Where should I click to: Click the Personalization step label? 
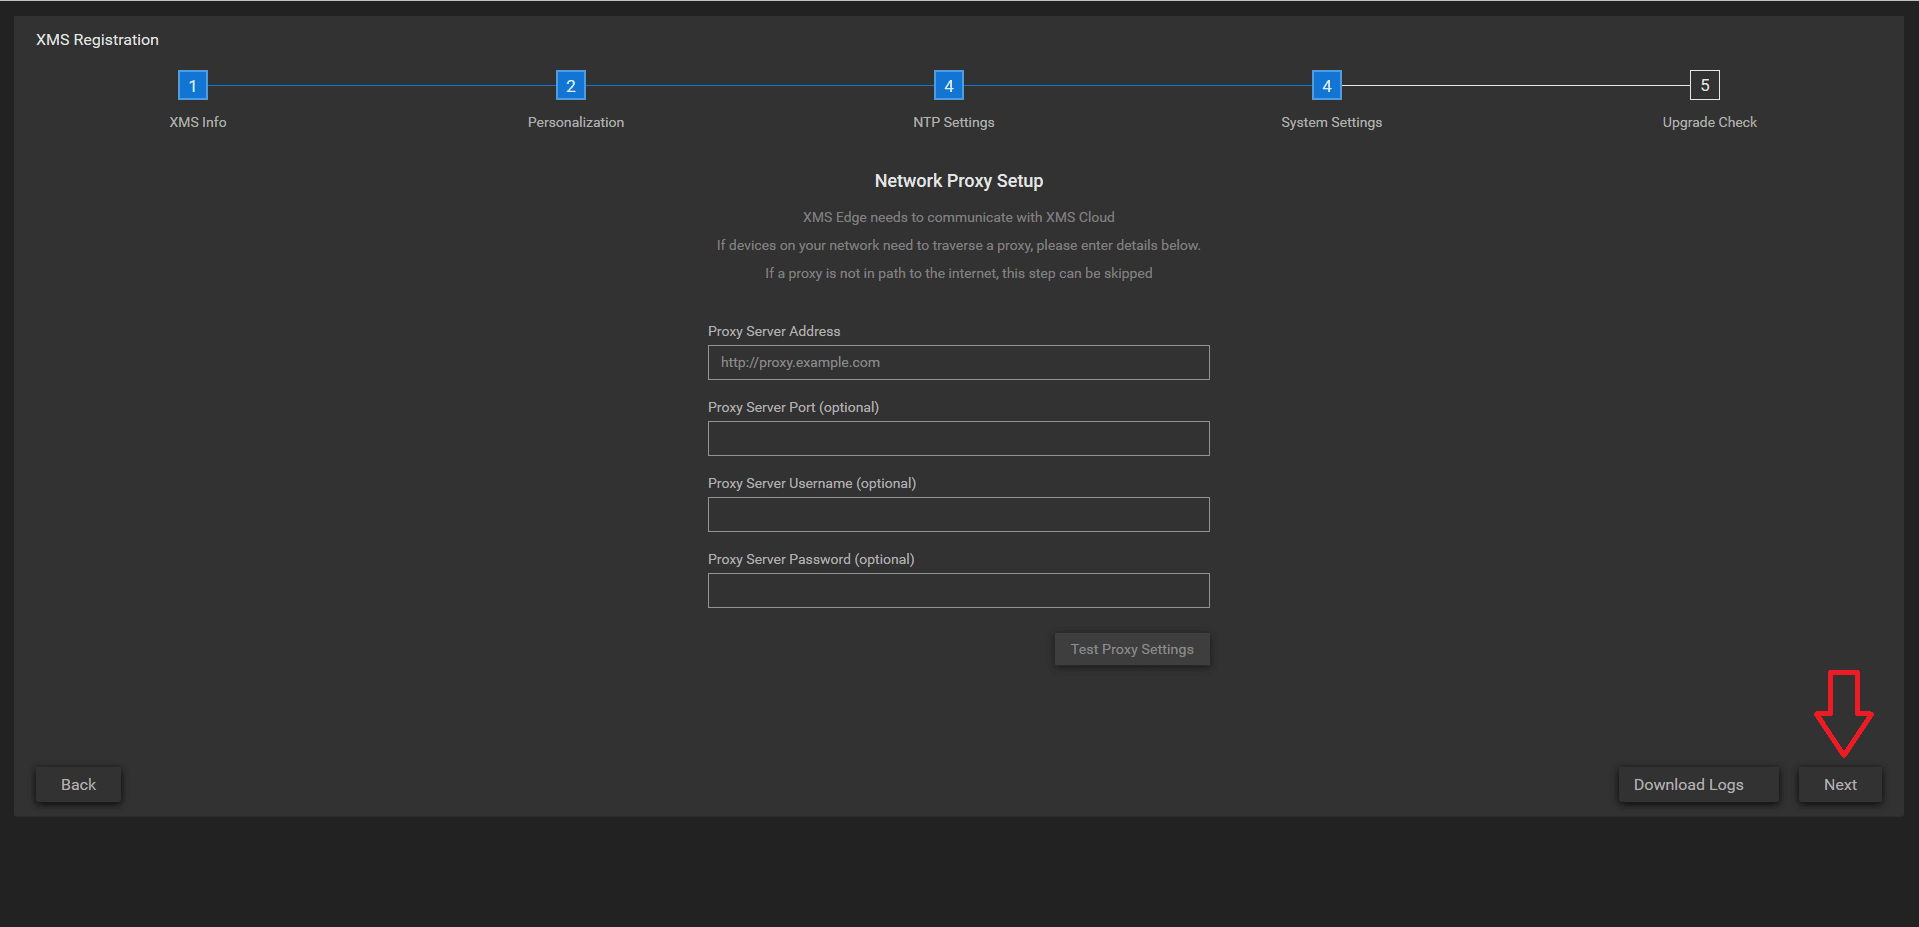pyautogui.click(x=576, y=122)
